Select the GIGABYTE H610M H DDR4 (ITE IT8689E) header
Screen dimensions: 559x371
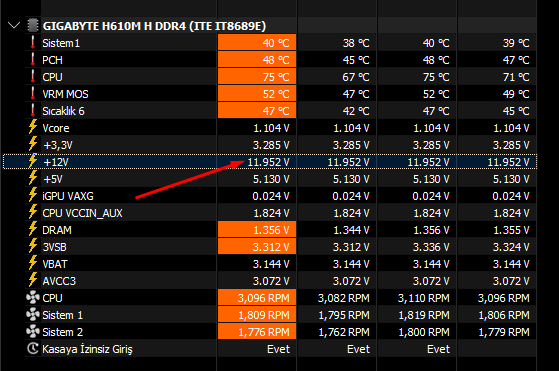(x=154, y=26)
